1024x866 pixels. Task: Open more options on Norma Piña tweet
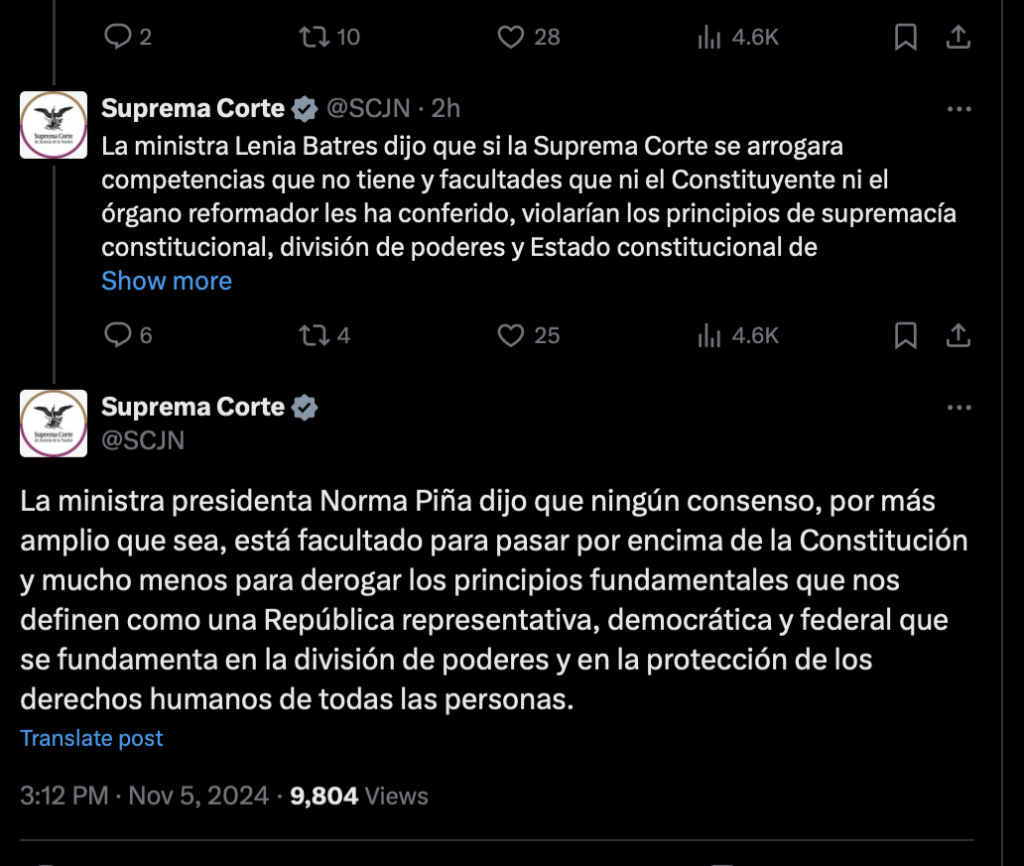click(959, 408)
